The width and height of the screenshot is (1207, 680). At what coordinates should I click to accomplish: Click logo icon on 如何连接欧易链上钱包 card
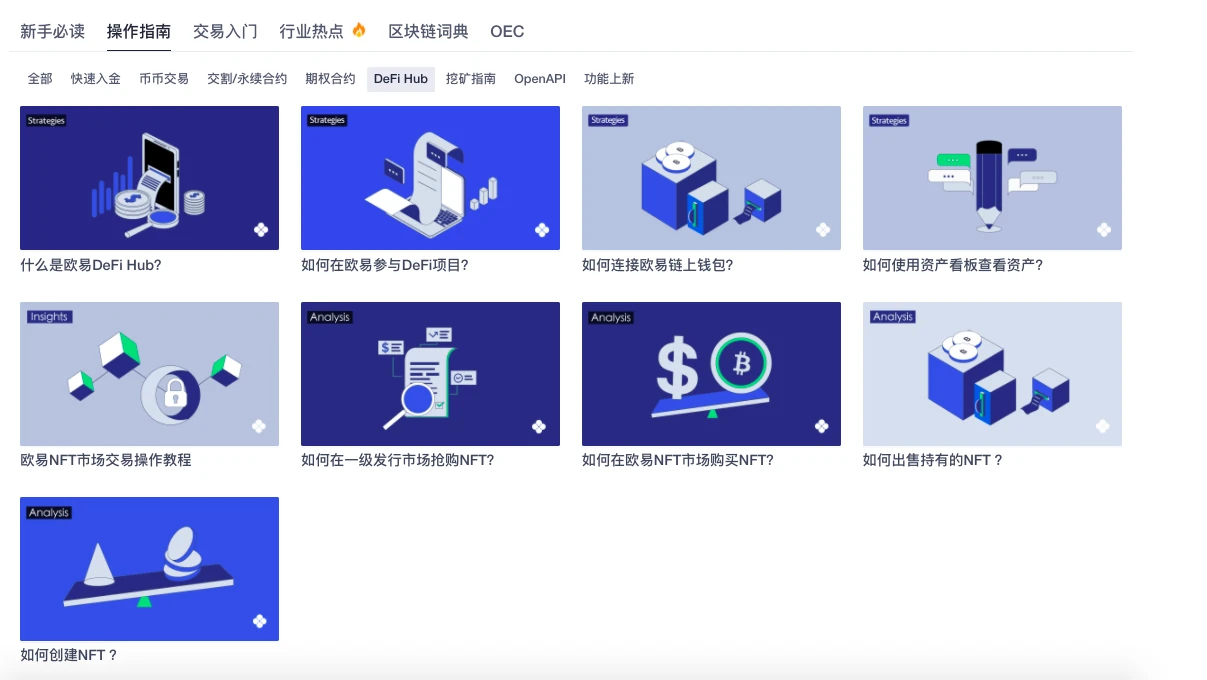coord(823,230)
